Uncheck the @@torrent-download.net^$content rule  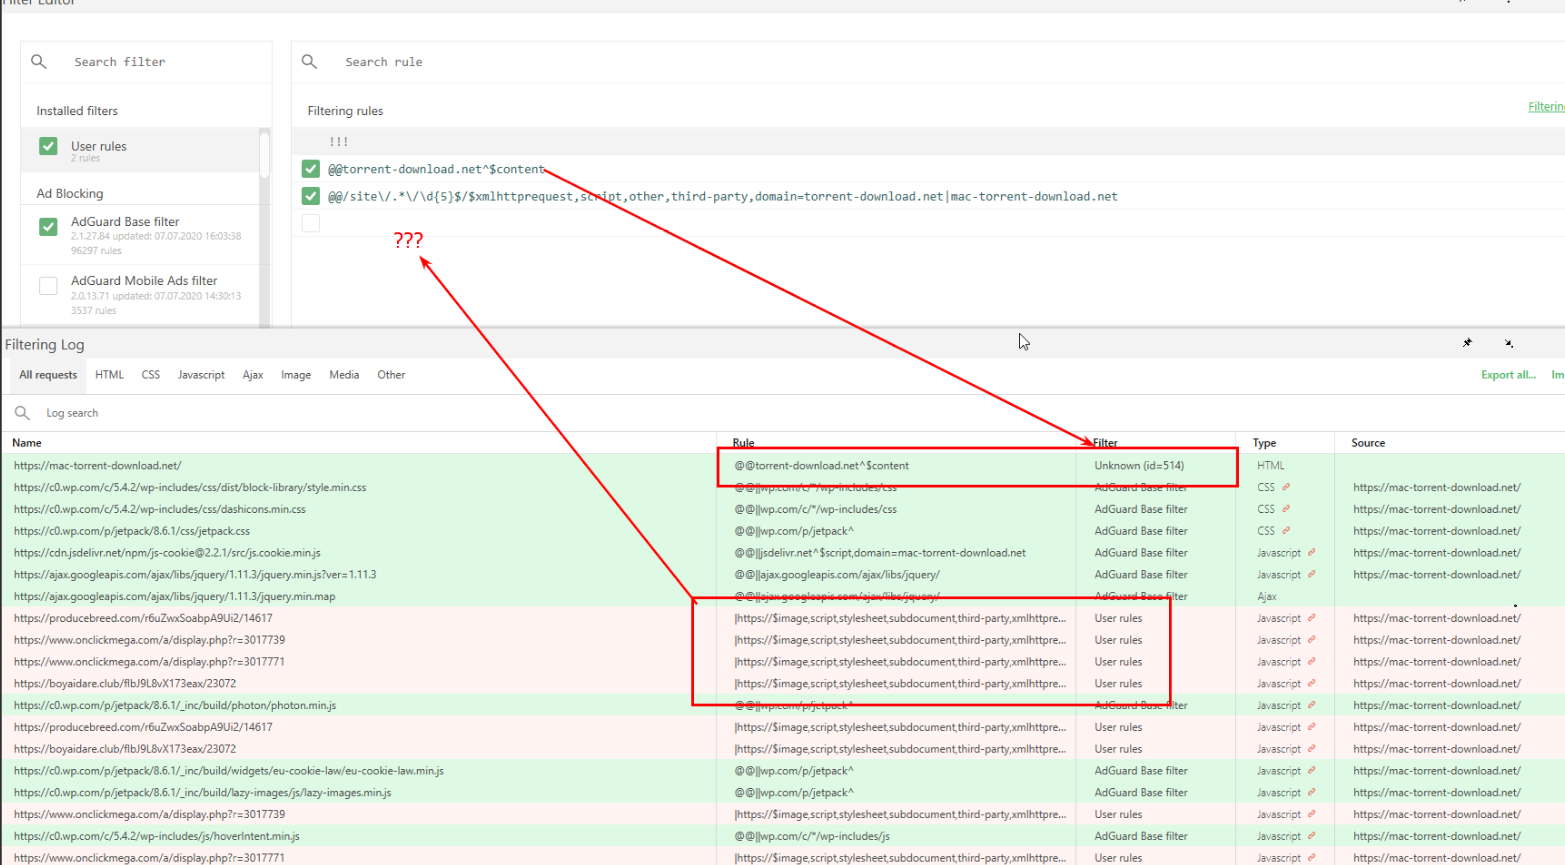(311, 169)
